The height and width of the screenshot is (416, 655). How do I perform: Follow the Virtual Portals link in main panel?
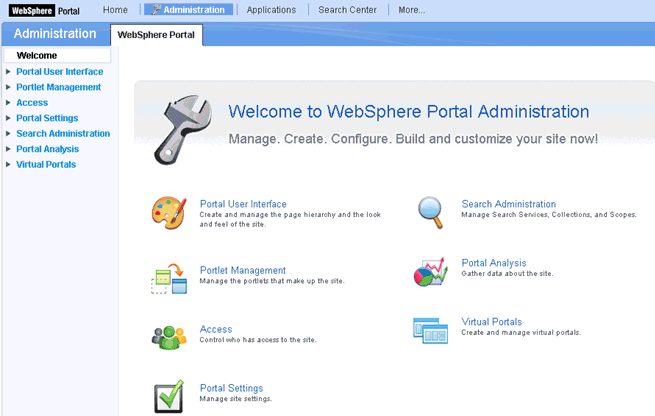pos(491,322)
